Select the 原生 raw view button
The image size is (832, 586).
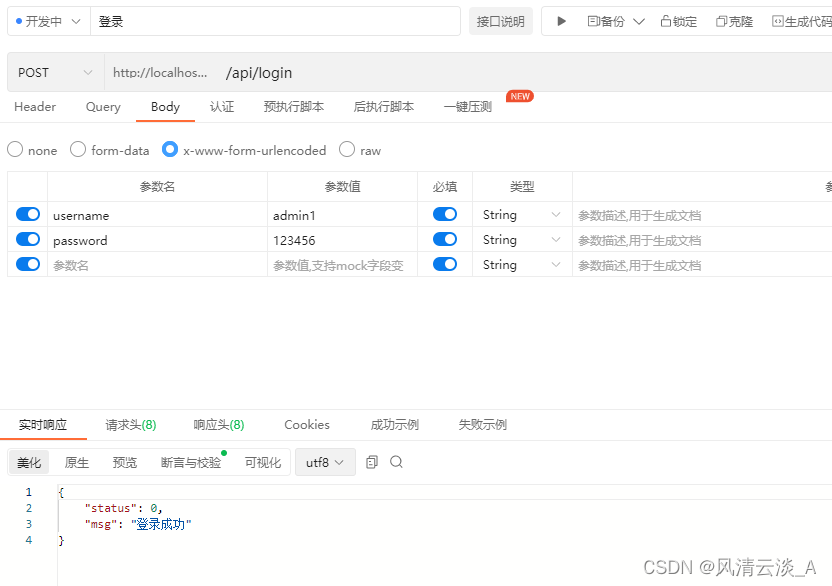(77, 462)
